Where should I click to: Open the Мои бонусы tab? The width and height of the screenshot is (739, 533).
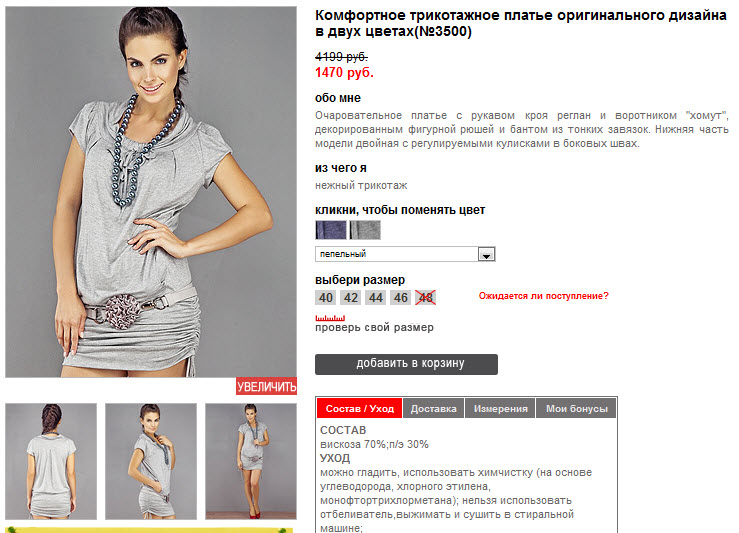(576, 409)
